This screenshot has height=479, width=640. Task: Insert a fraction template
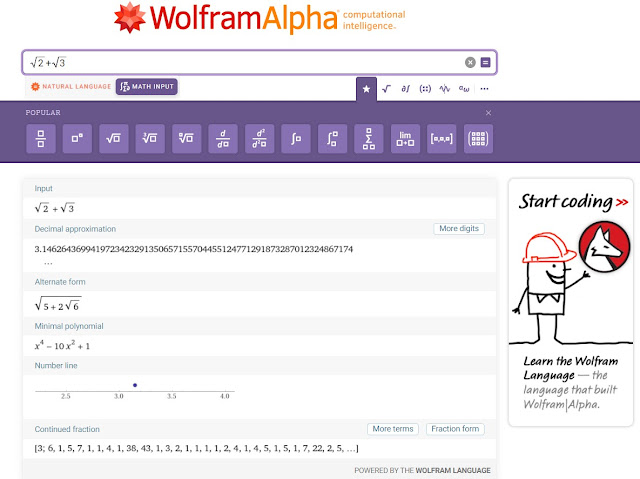click(x=41, y=139)
